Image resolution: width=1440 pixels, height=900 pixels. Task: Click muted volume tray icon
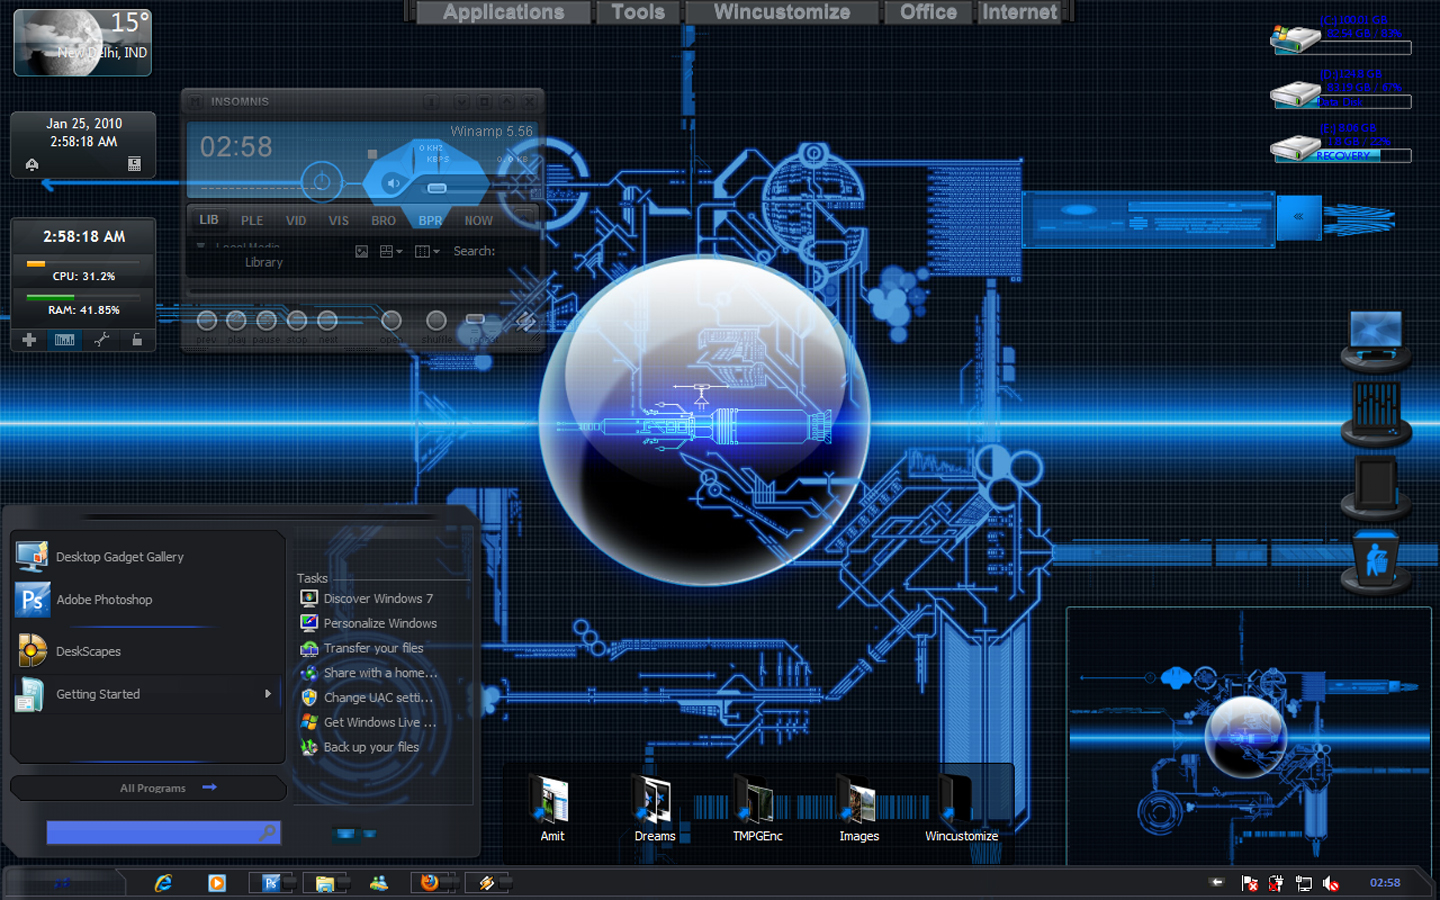pyautogui.click(x=1331, y=883)
